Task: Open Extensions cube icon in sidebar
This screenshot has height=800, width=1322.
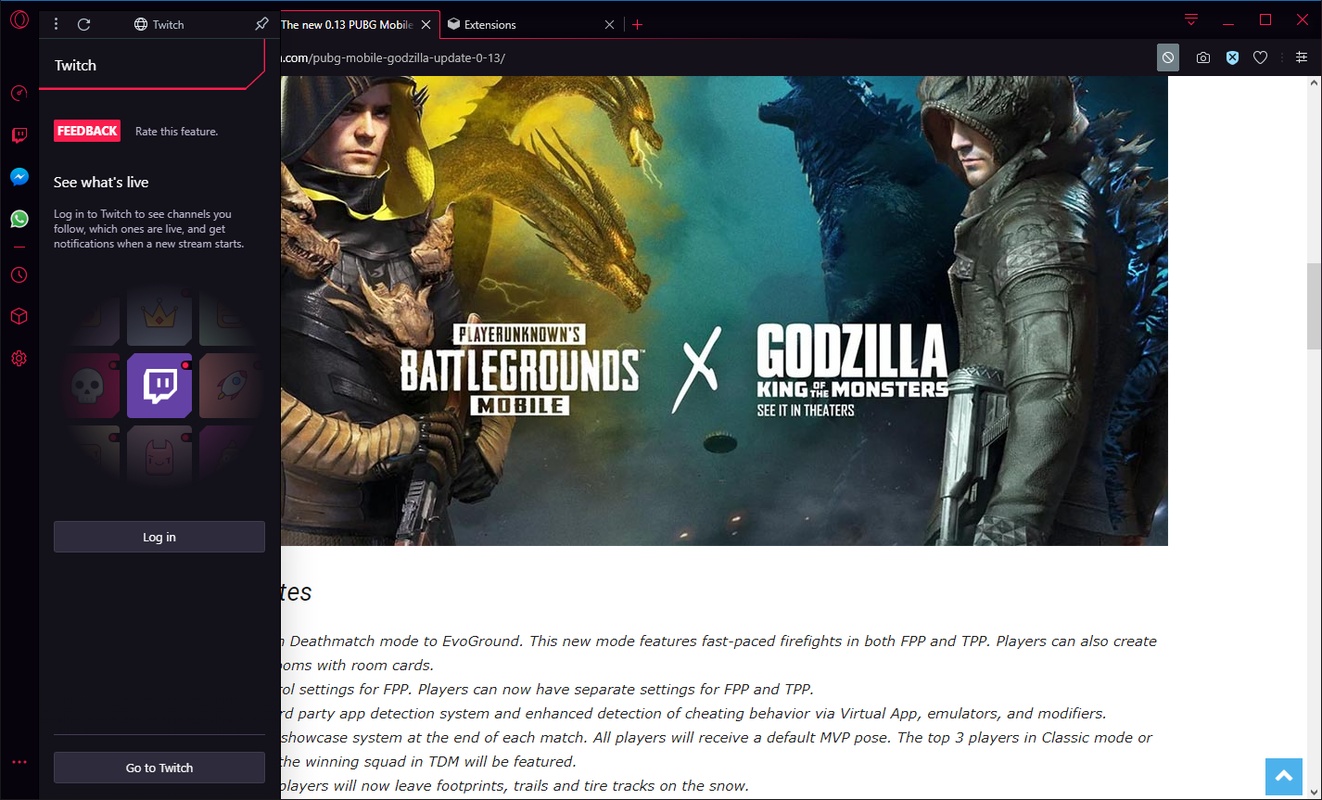Action: click(x=19, y=316)
